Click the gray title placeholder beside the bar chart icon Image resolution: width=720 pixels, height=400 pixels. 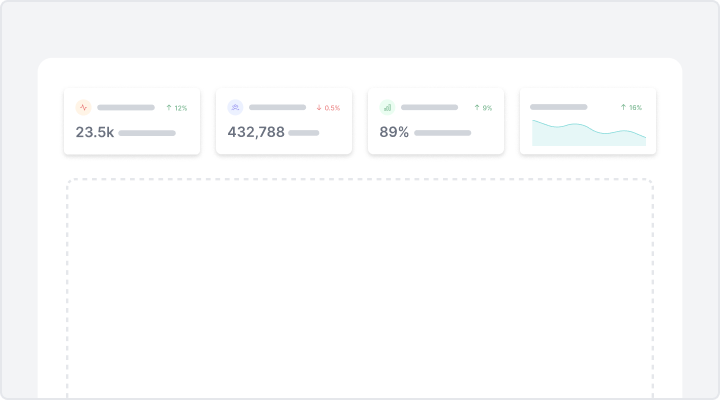click(429, 107)
